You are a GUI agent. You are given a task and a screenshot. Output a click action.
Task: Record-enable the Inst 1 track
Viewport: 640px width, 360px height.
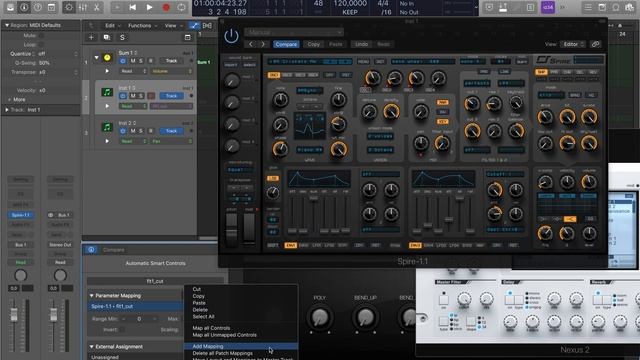[151, 96]
